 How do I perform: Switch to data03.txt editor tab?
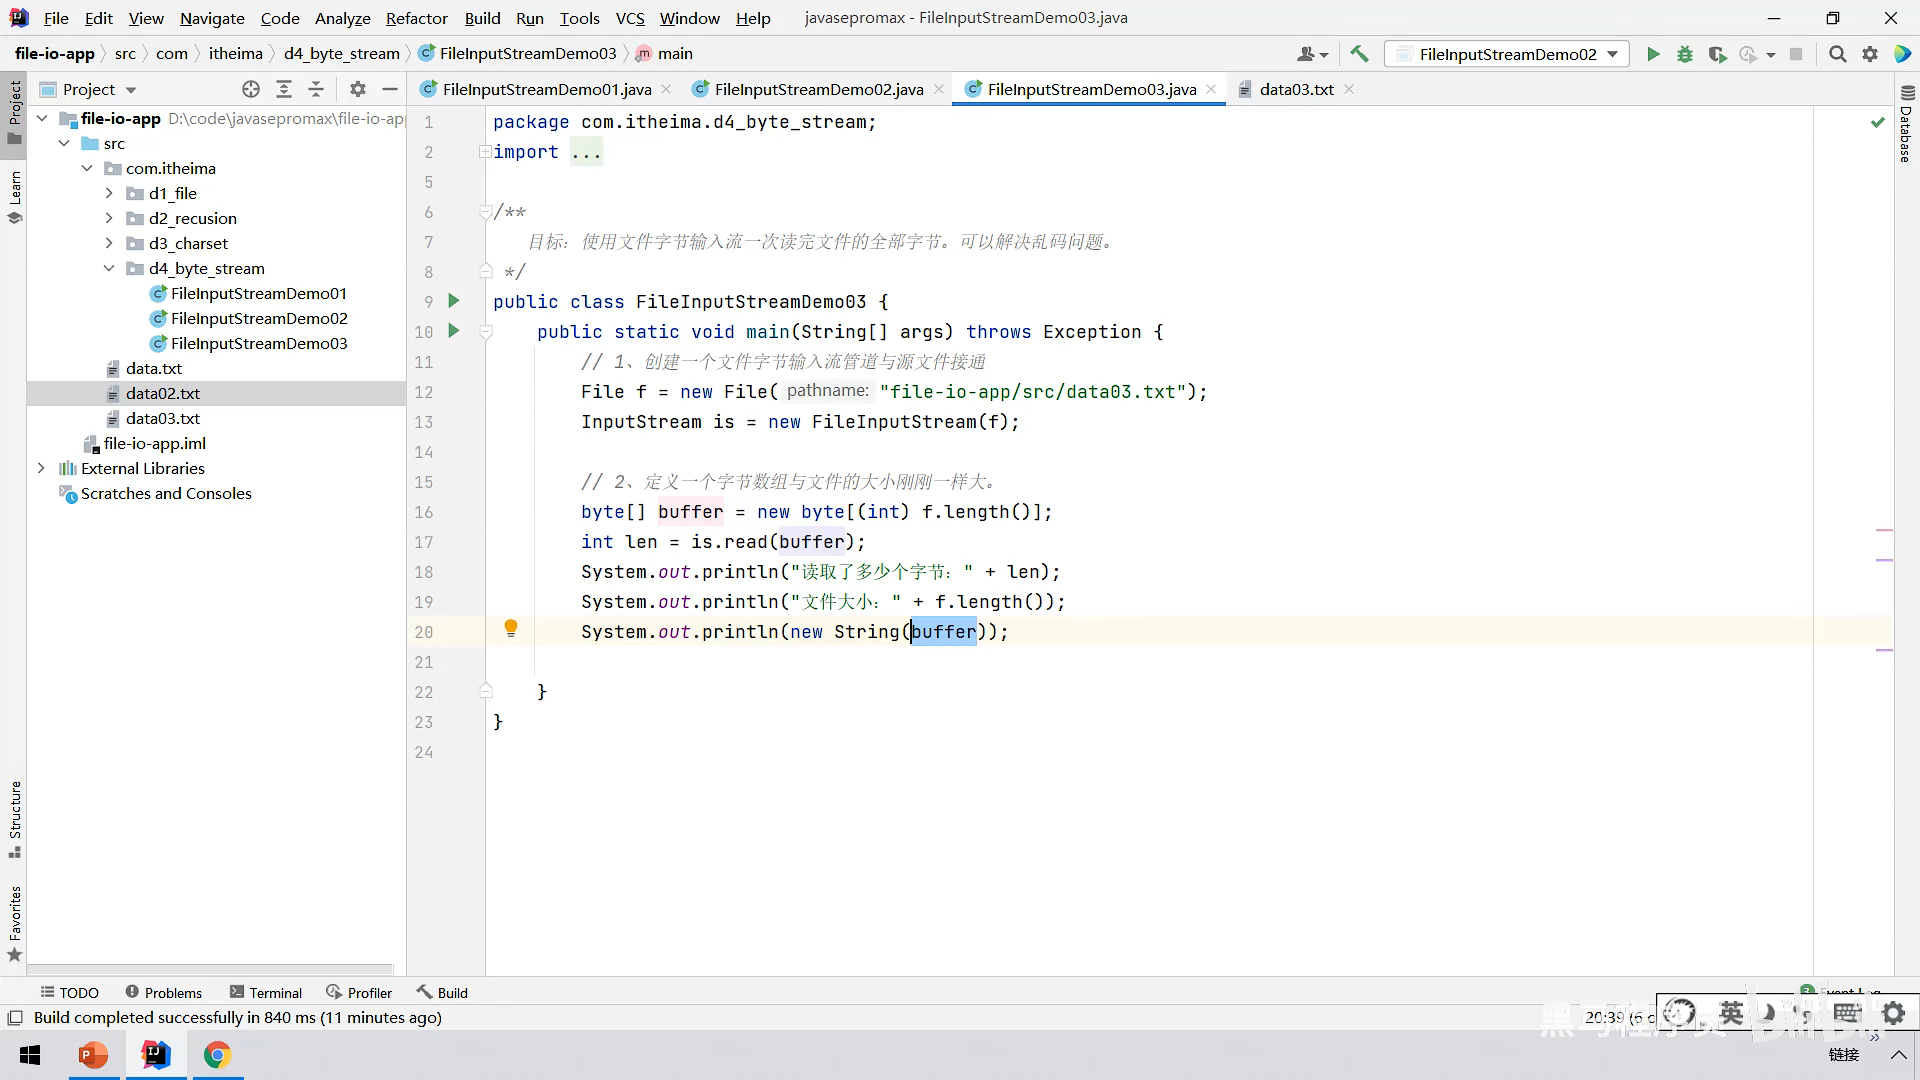point(1296,89)
